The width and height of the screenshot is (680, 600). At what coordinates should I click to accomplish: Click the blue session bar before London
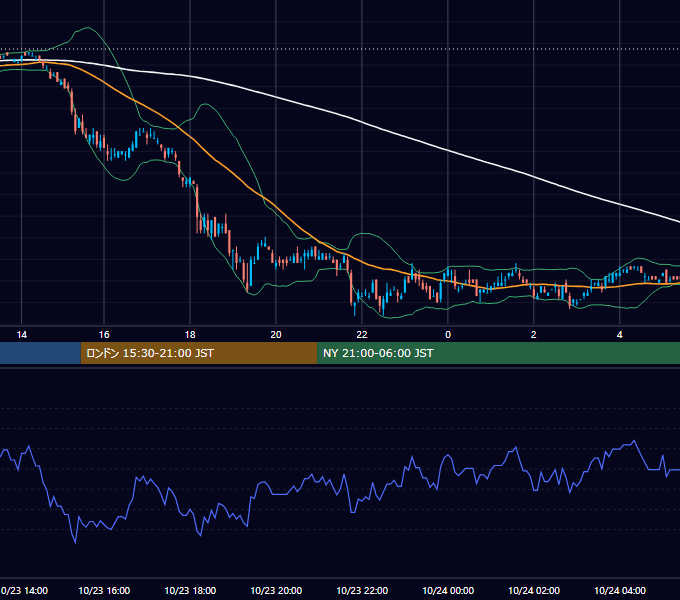[x=40, y=353]
